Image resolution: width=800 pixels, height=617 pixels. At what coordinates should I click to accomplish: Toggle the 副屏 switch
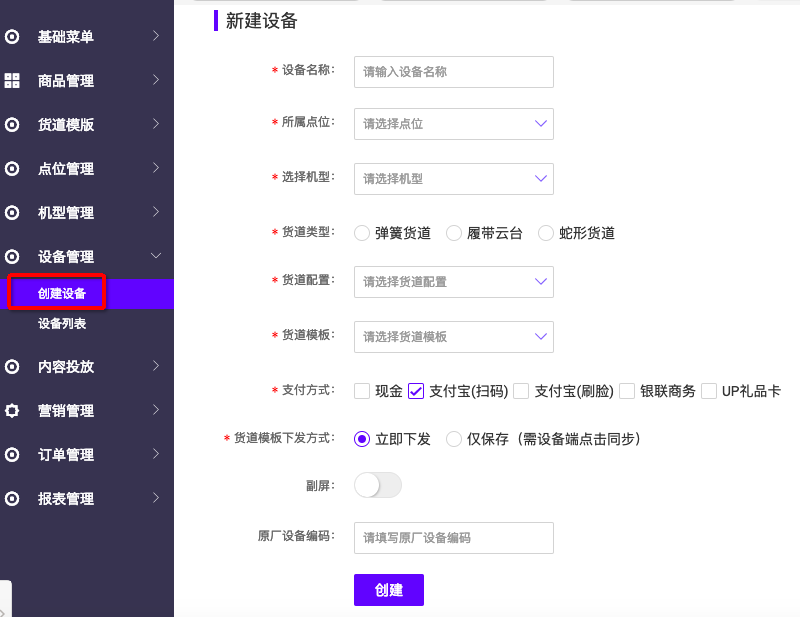(378, 485)
